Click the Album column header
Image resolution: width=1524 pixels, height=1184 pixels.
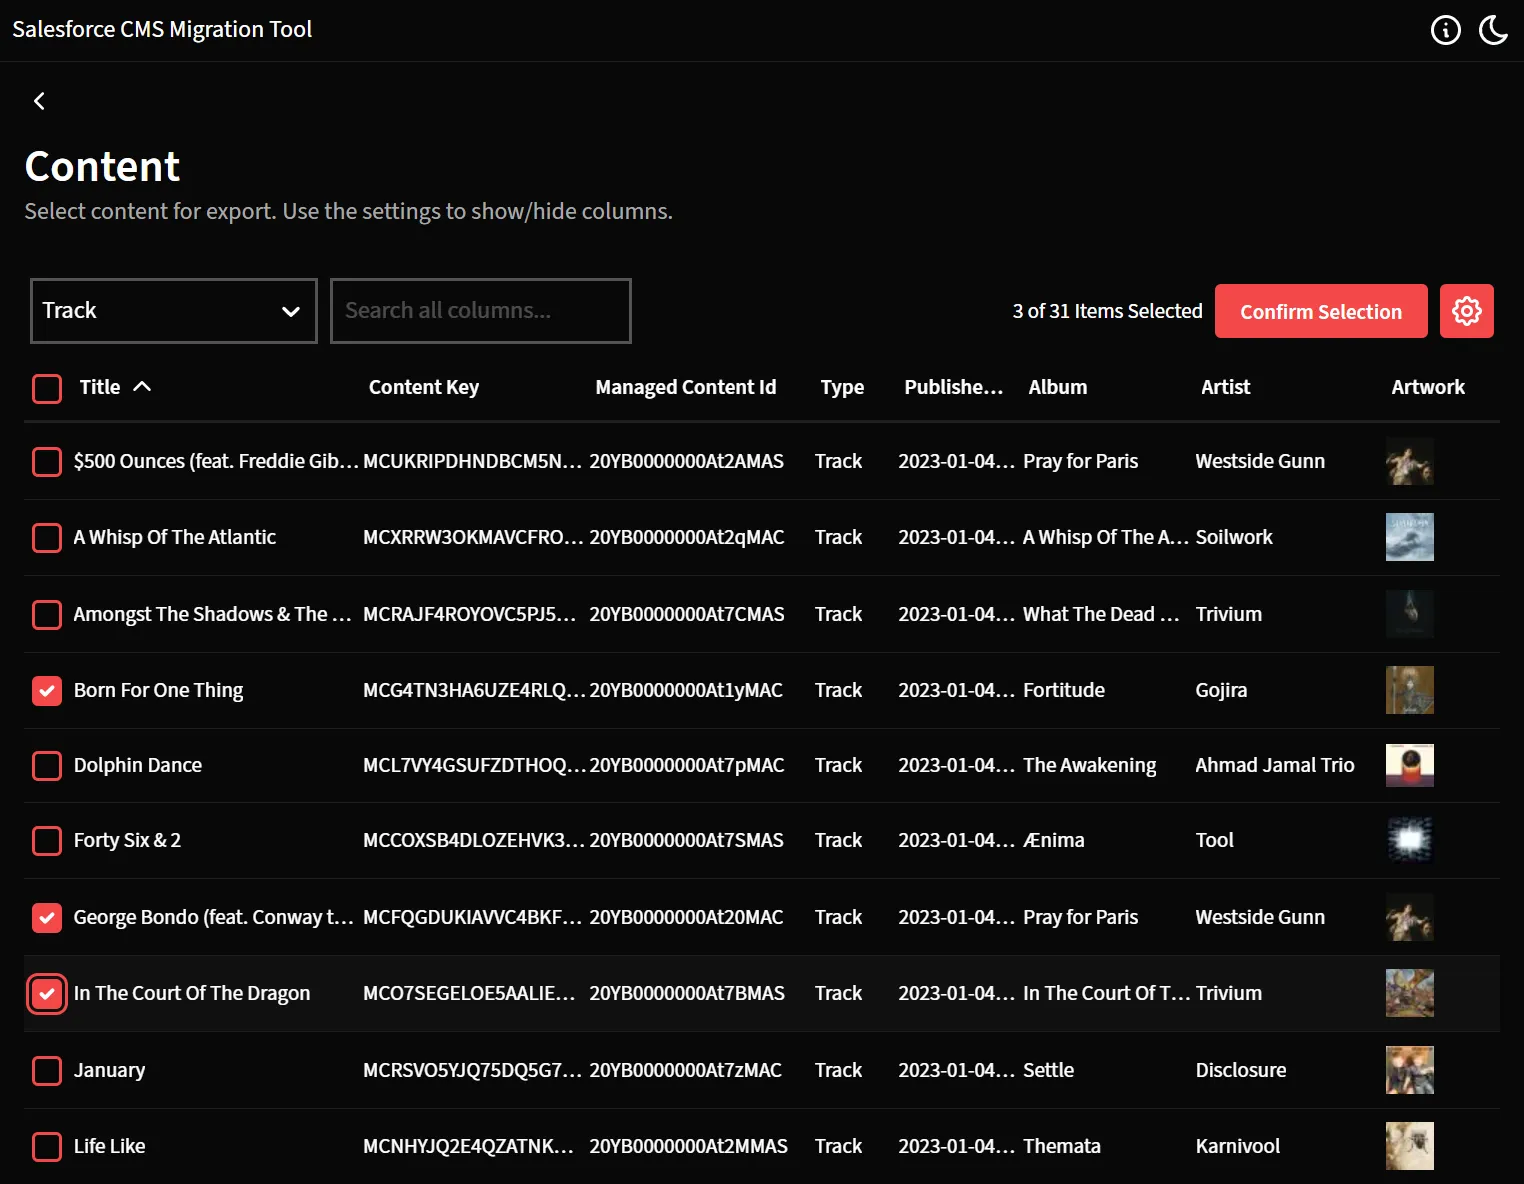pyautogui.click(x=1057, y=387)
